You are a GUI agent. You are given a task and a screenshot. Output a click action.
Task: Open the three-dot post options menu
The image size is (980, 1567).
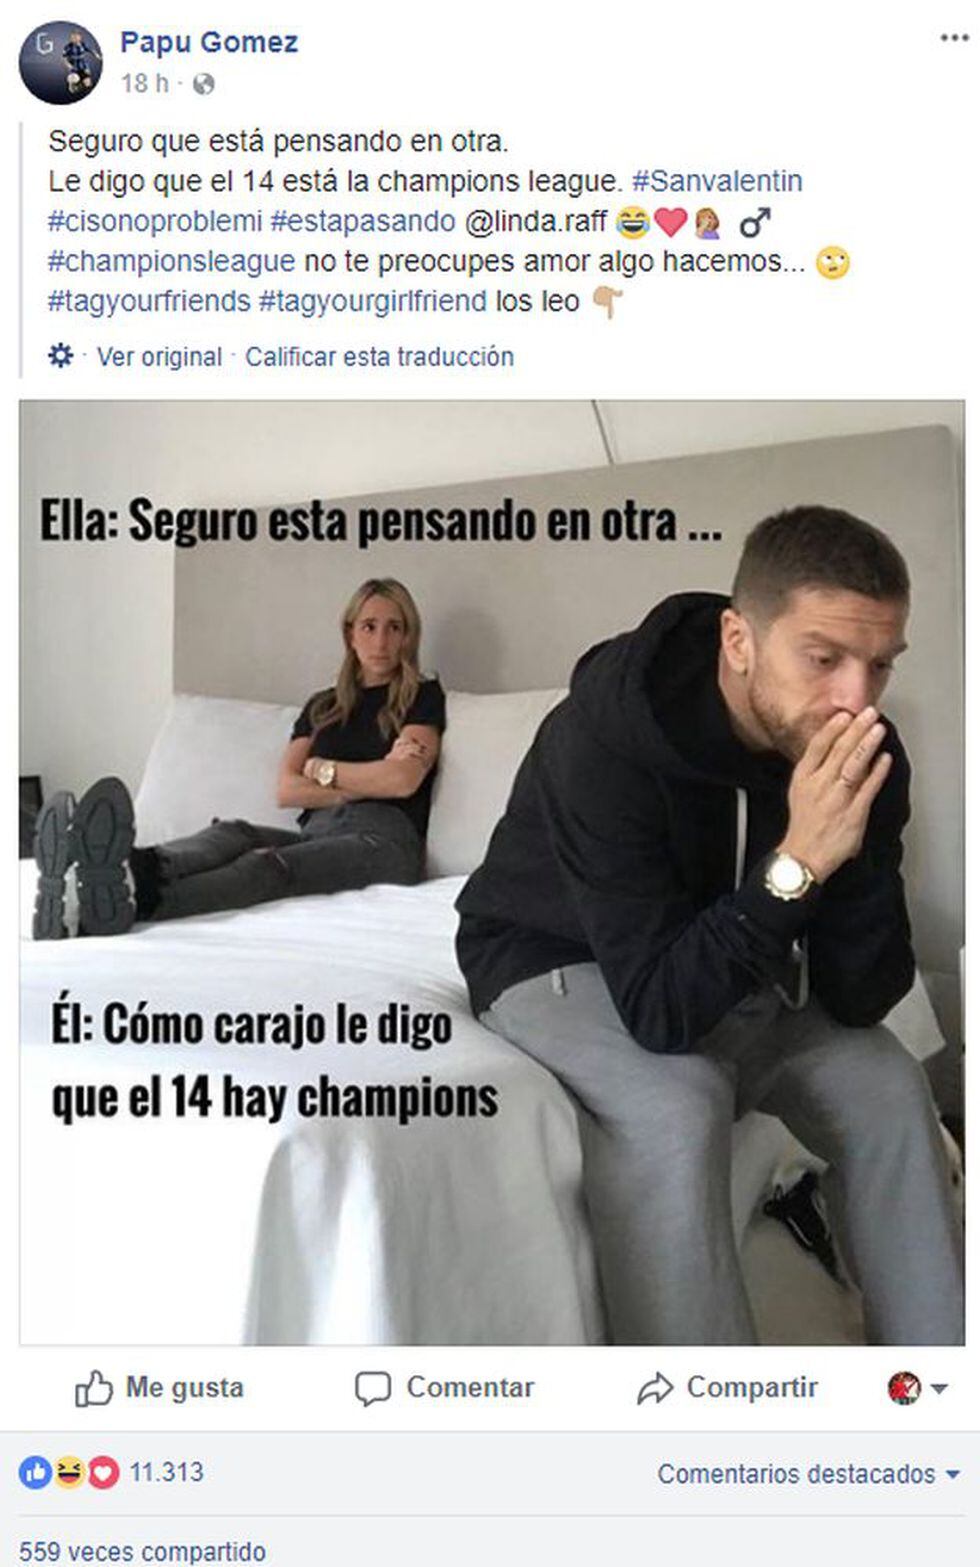click(x=954, y=39)
